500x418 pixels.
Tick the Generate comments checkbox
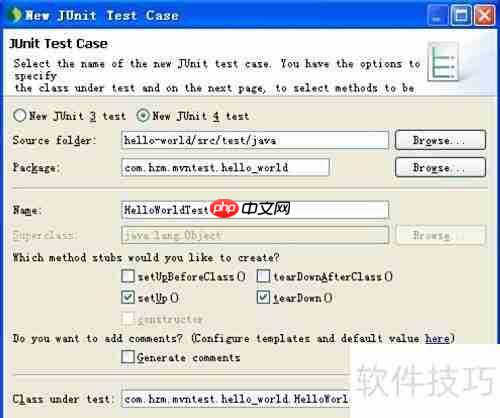click(128, 357)
